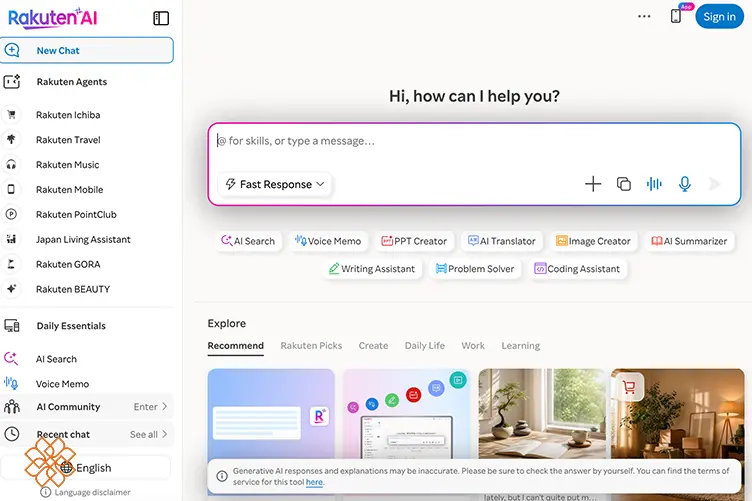Open the three-dots more options menu
This screenshot has width=752, height=501.
point(644,16)
